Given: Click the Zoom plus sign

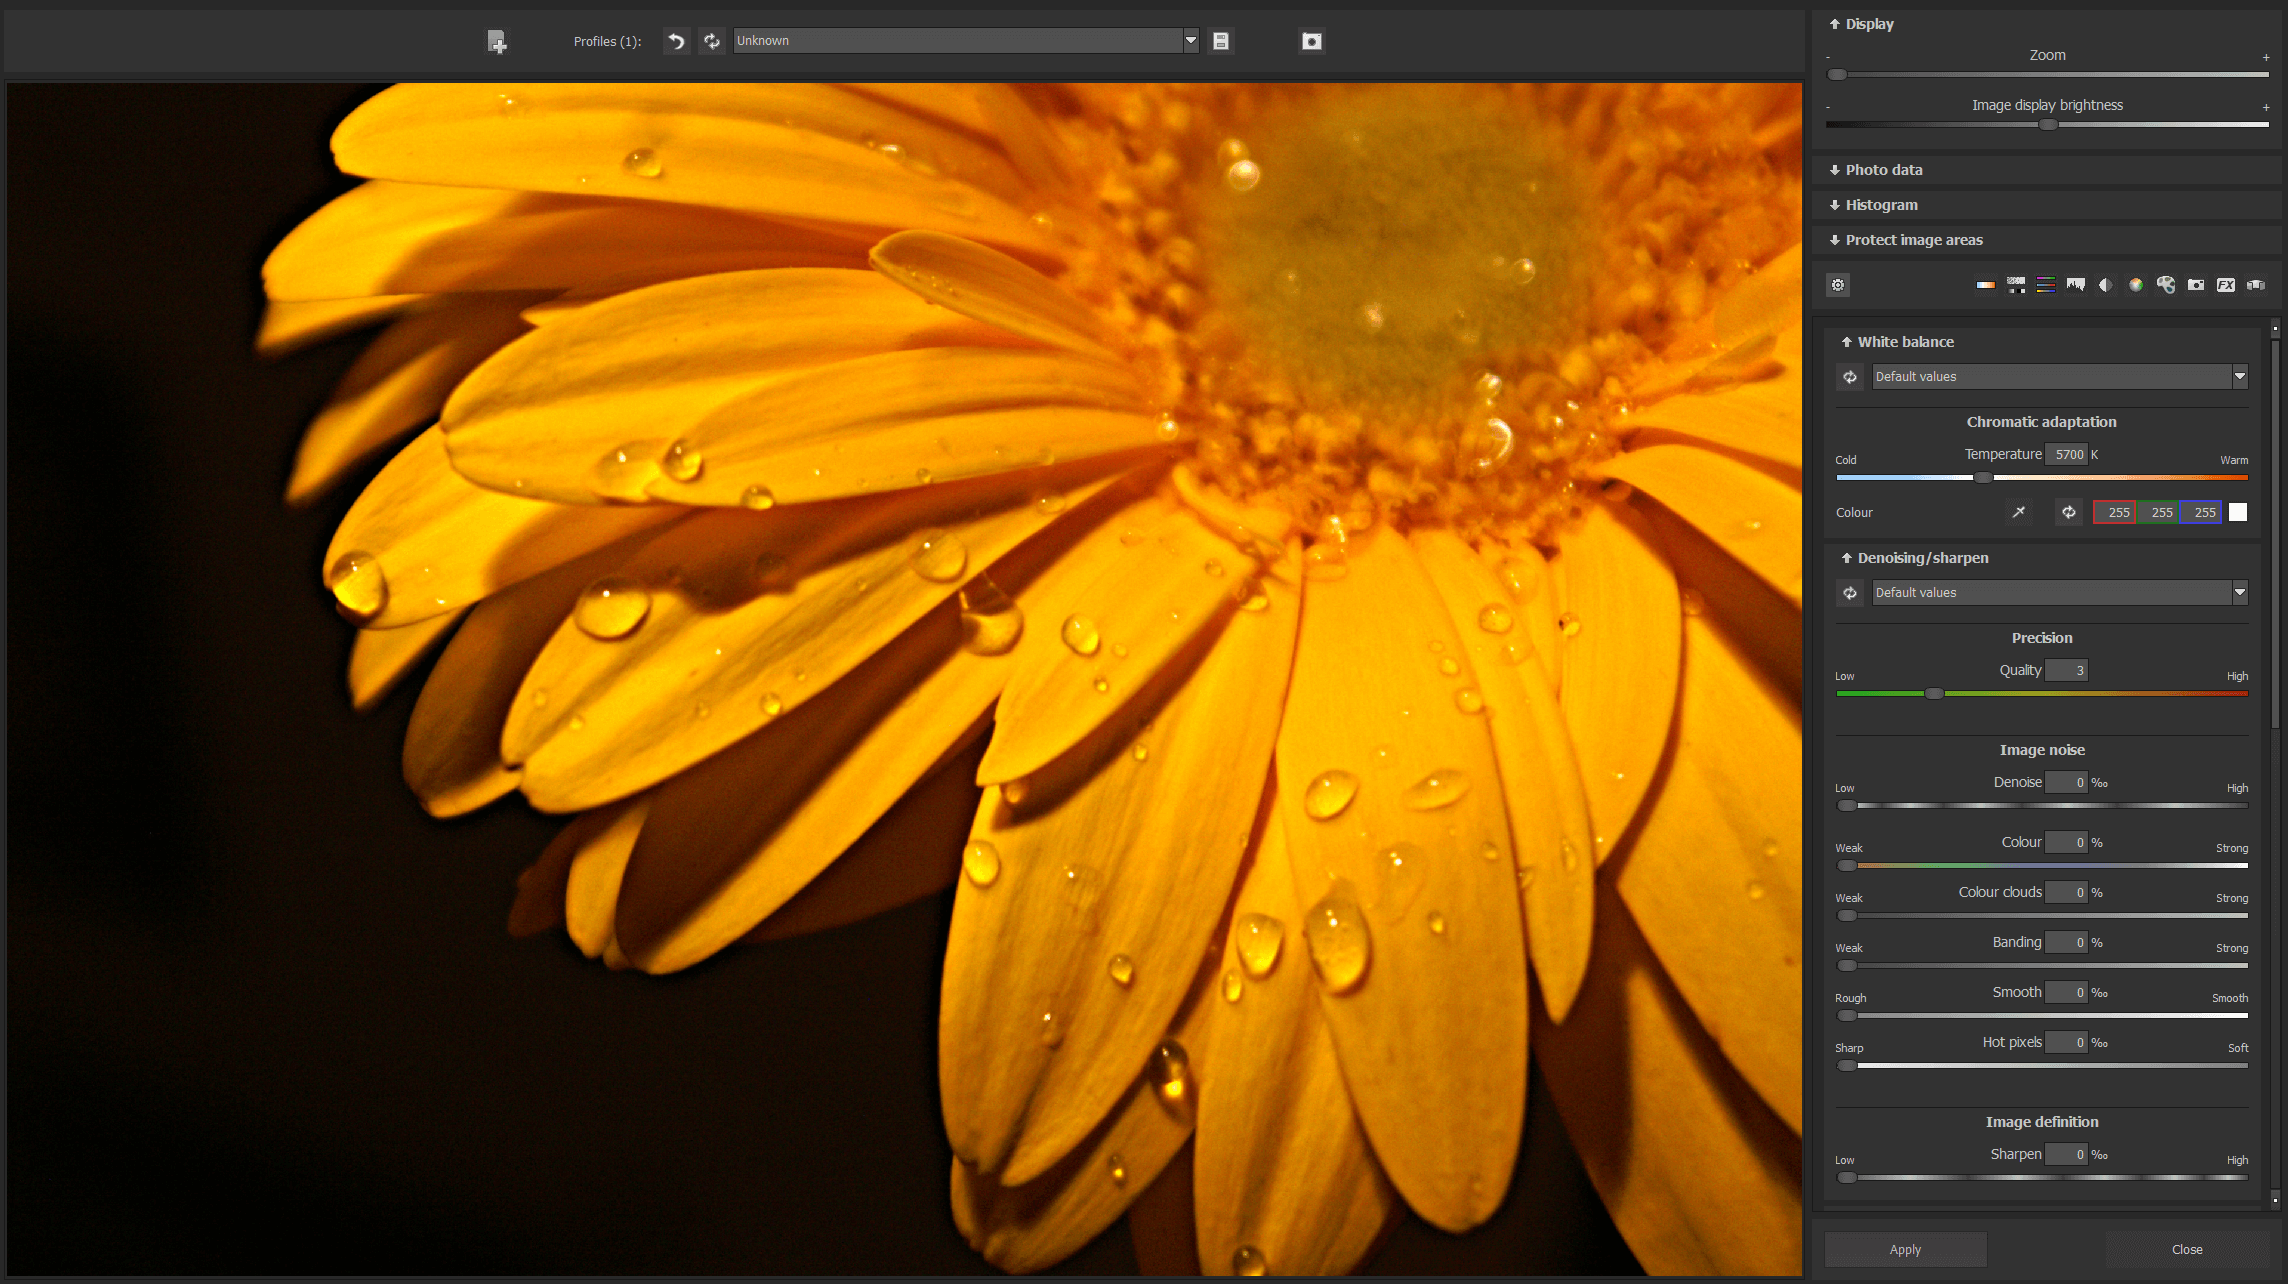Looking at the screenshot, I should pyautogui.click(x=2266, y=58).
